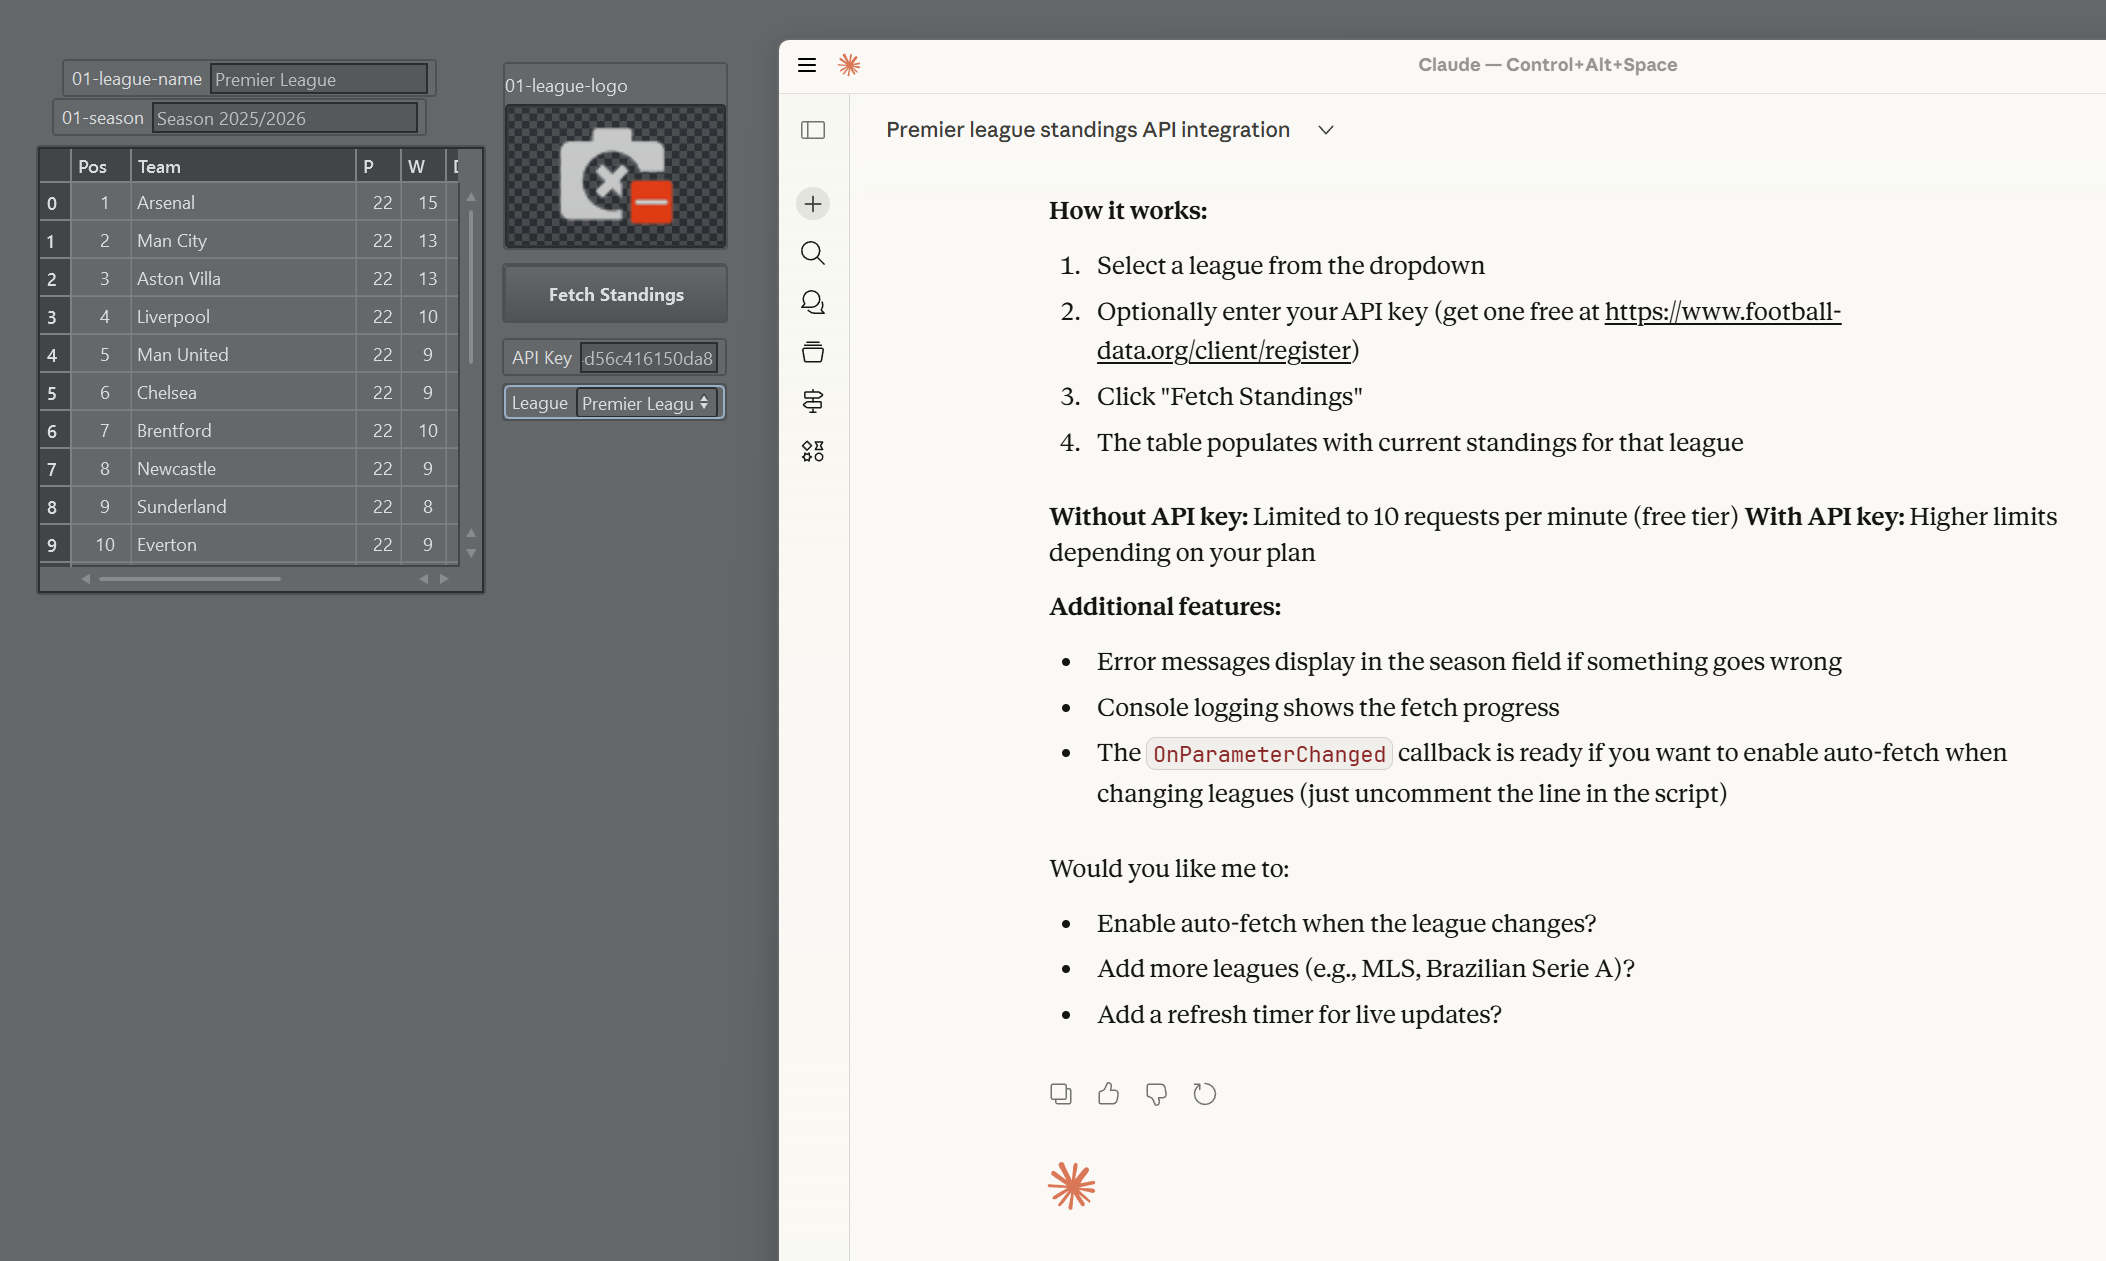Give thumbs up to the response
Image resolution: width=2106 pixels, height=1261 pixels.
pos(1108,1094)
